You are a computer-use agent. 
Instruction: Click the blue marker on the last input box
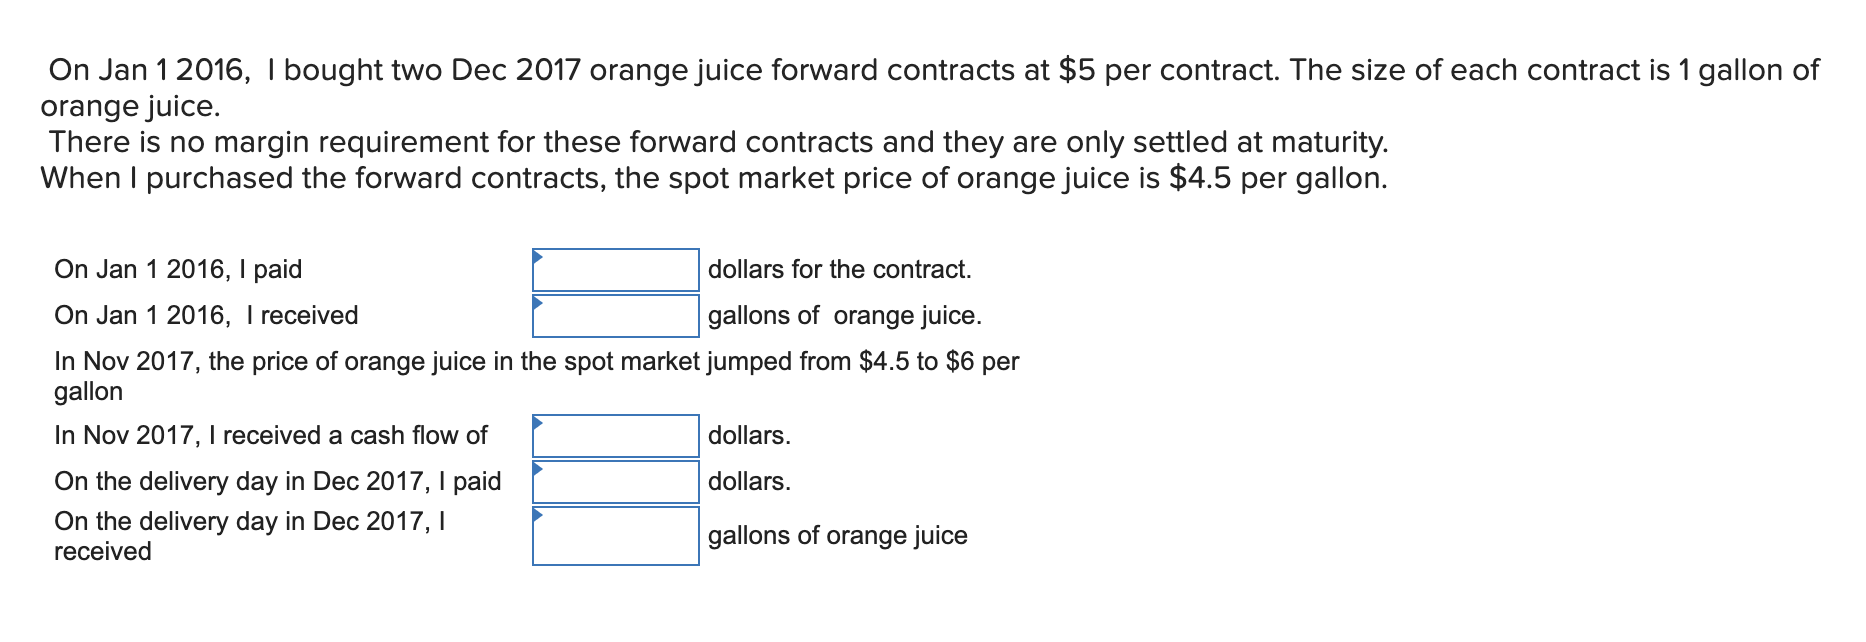point(540,516)
